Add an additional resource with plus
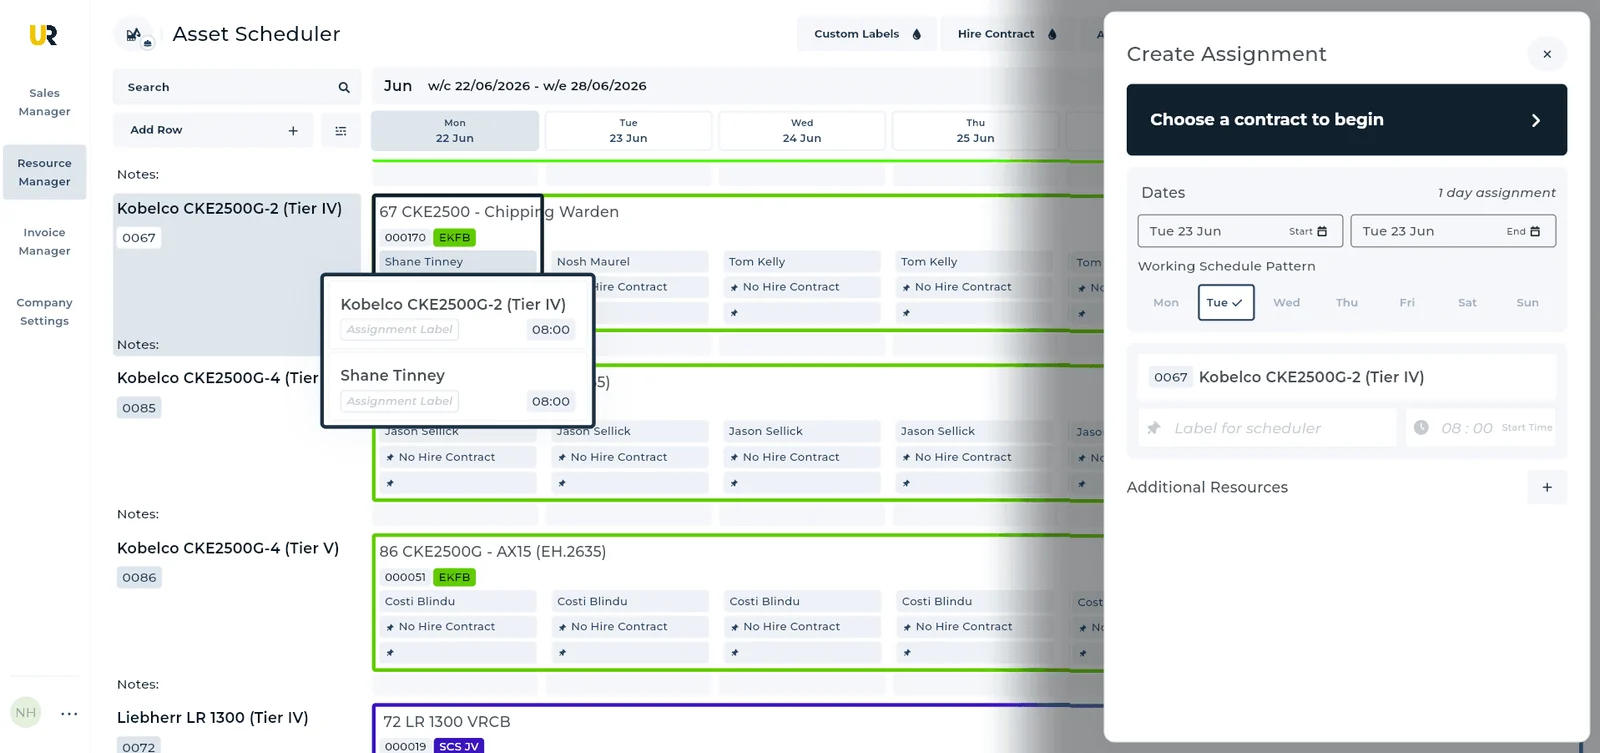 pyautogui.click(x=1547, y=487)
